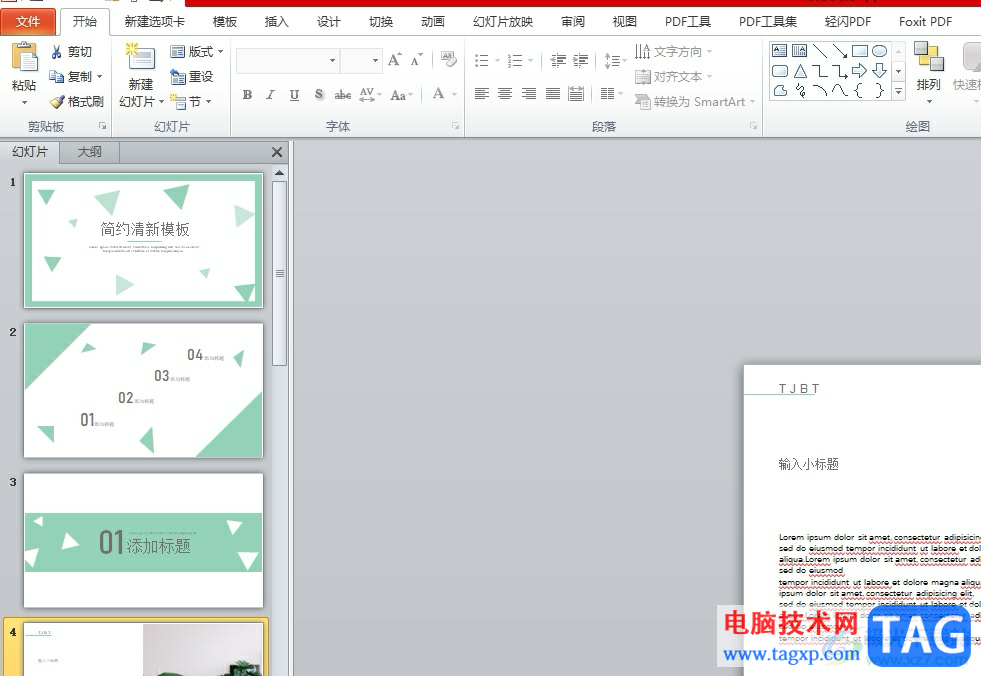
Task: Select the triangle shape in gallery
Action: point(800,71)
